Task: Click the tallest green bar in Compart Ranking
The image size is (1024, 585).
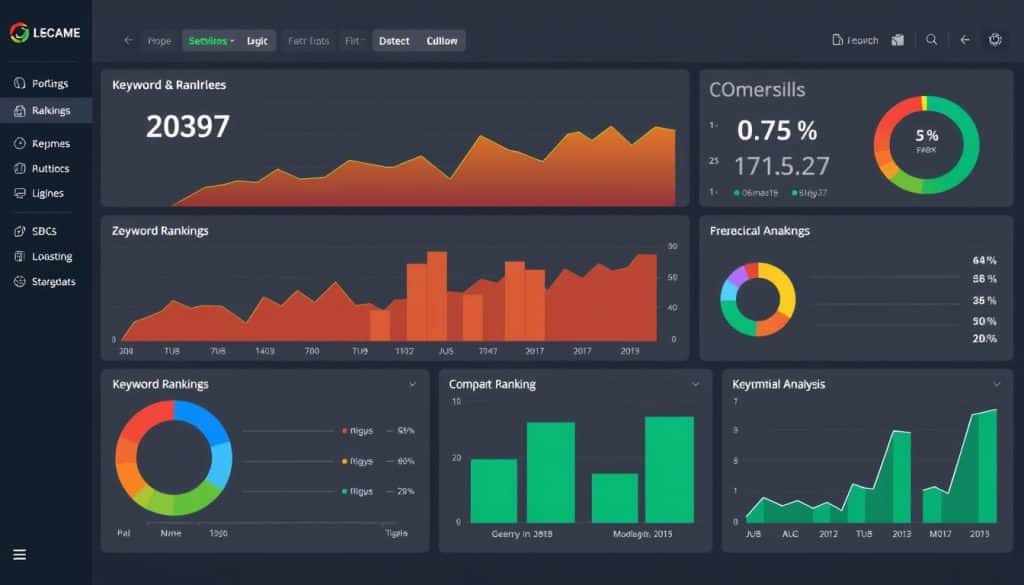Action: pos(669,469)
